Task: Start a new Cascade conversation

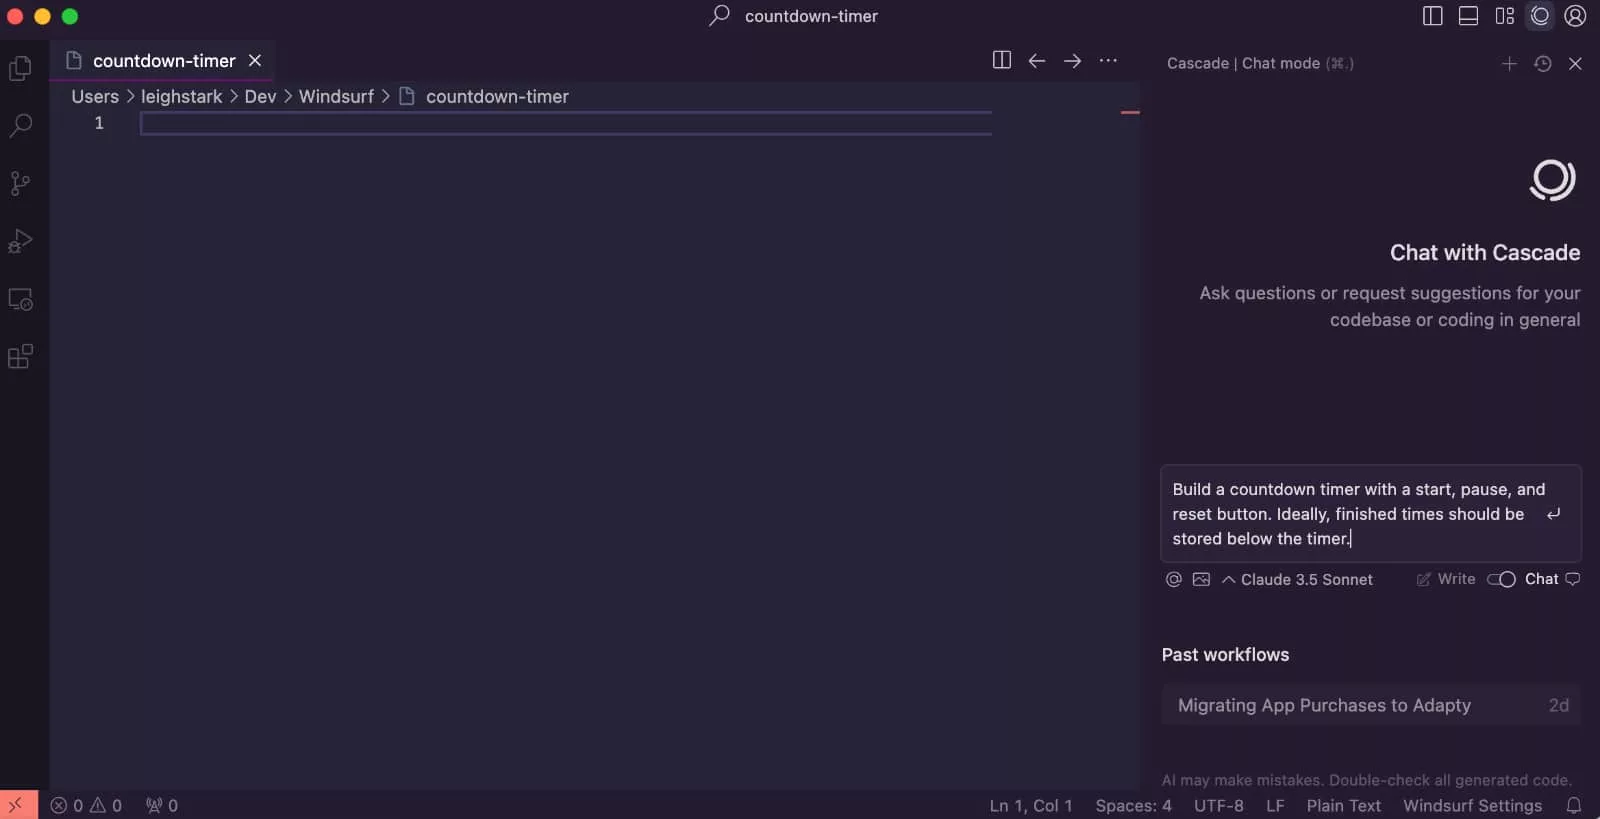Action: click(1509, 63)
